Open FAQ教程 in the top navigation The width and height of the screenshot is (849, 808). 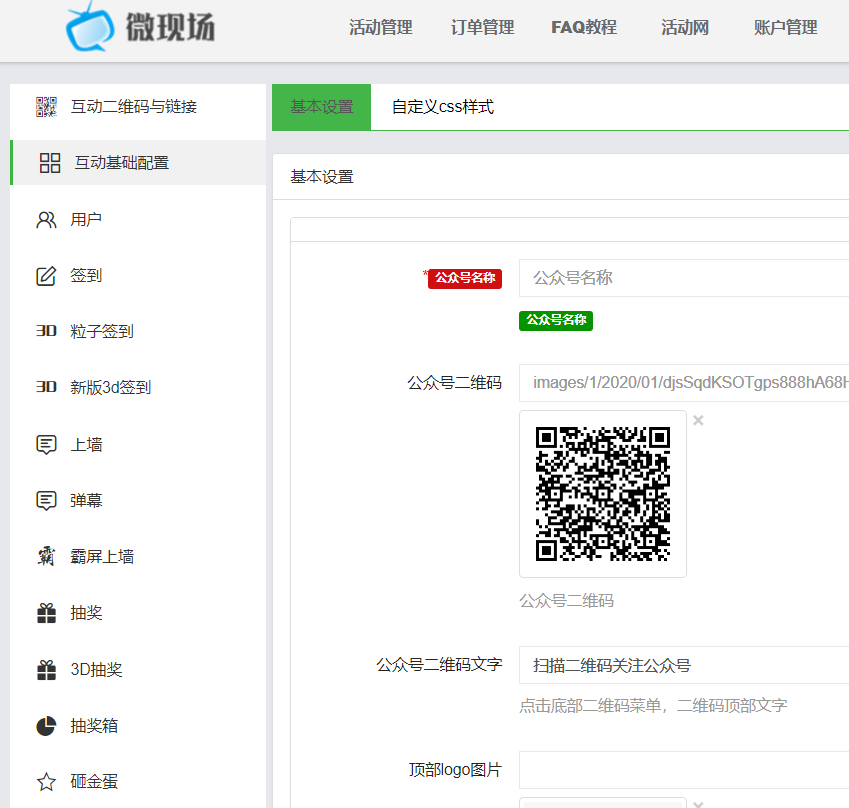pos(584,27)
